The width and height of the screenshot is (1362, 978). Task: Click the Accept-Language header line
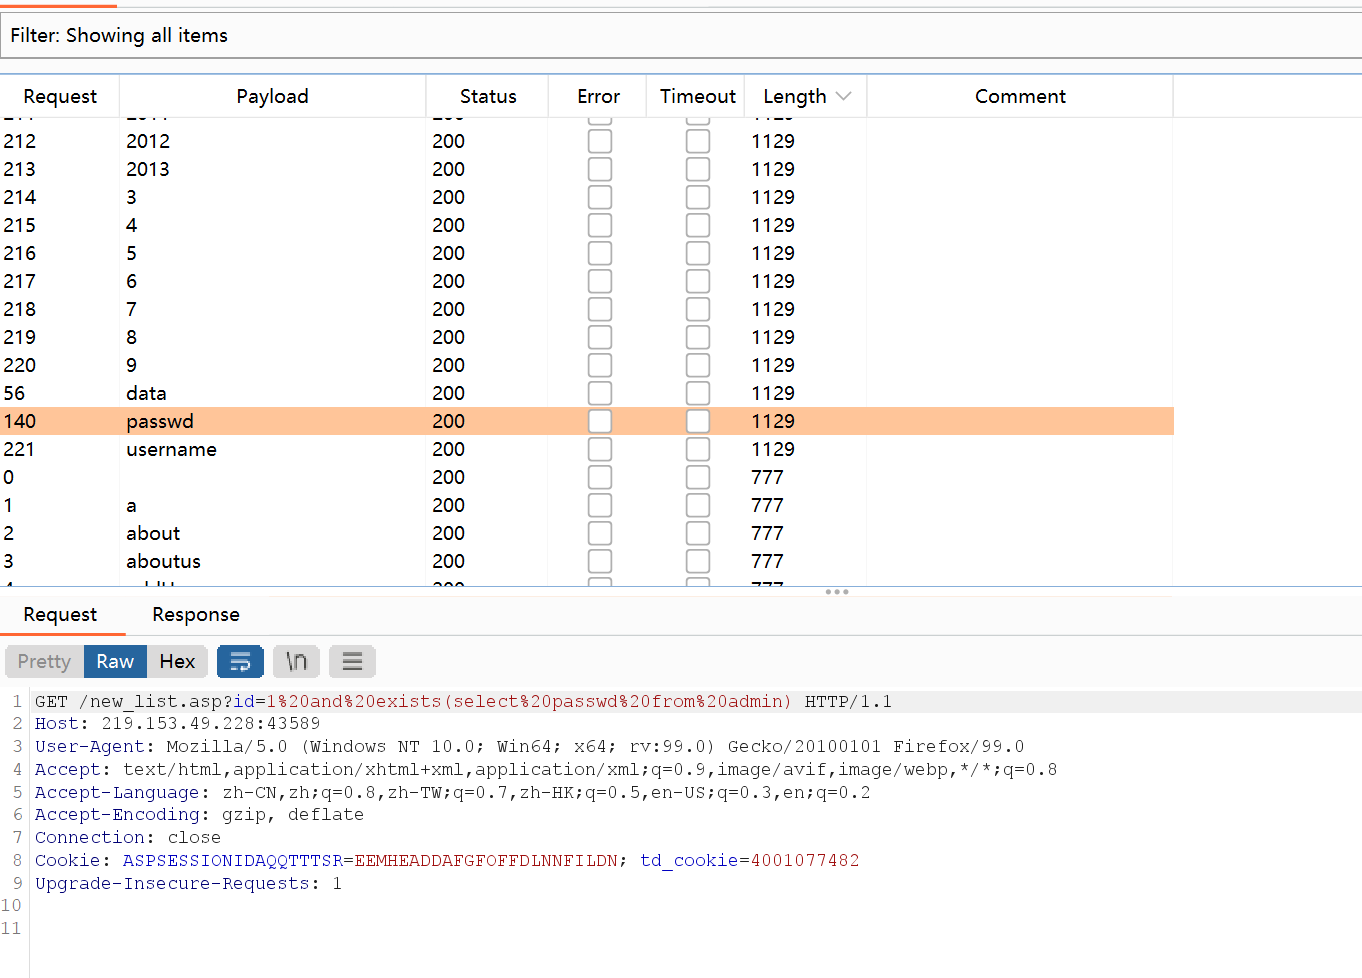[x=453, y=792]
